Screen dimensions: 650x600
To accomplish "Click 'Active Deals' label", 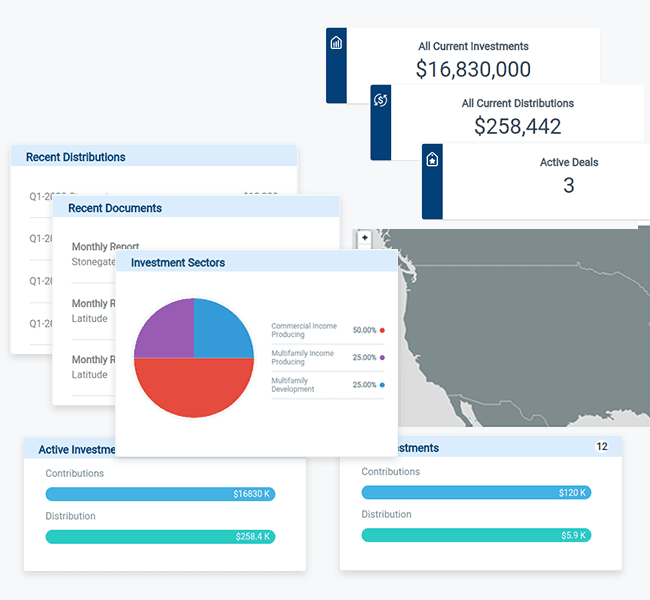I will pyautogui.click(x=569, y=163).
